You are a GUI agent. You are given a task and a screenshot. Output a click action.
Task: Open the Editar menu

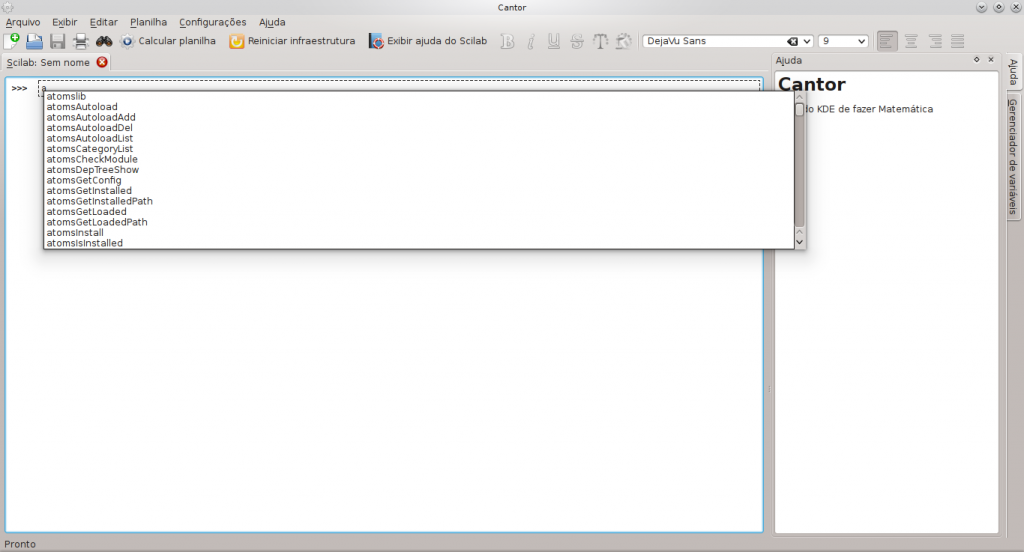[x=104, y=22]
